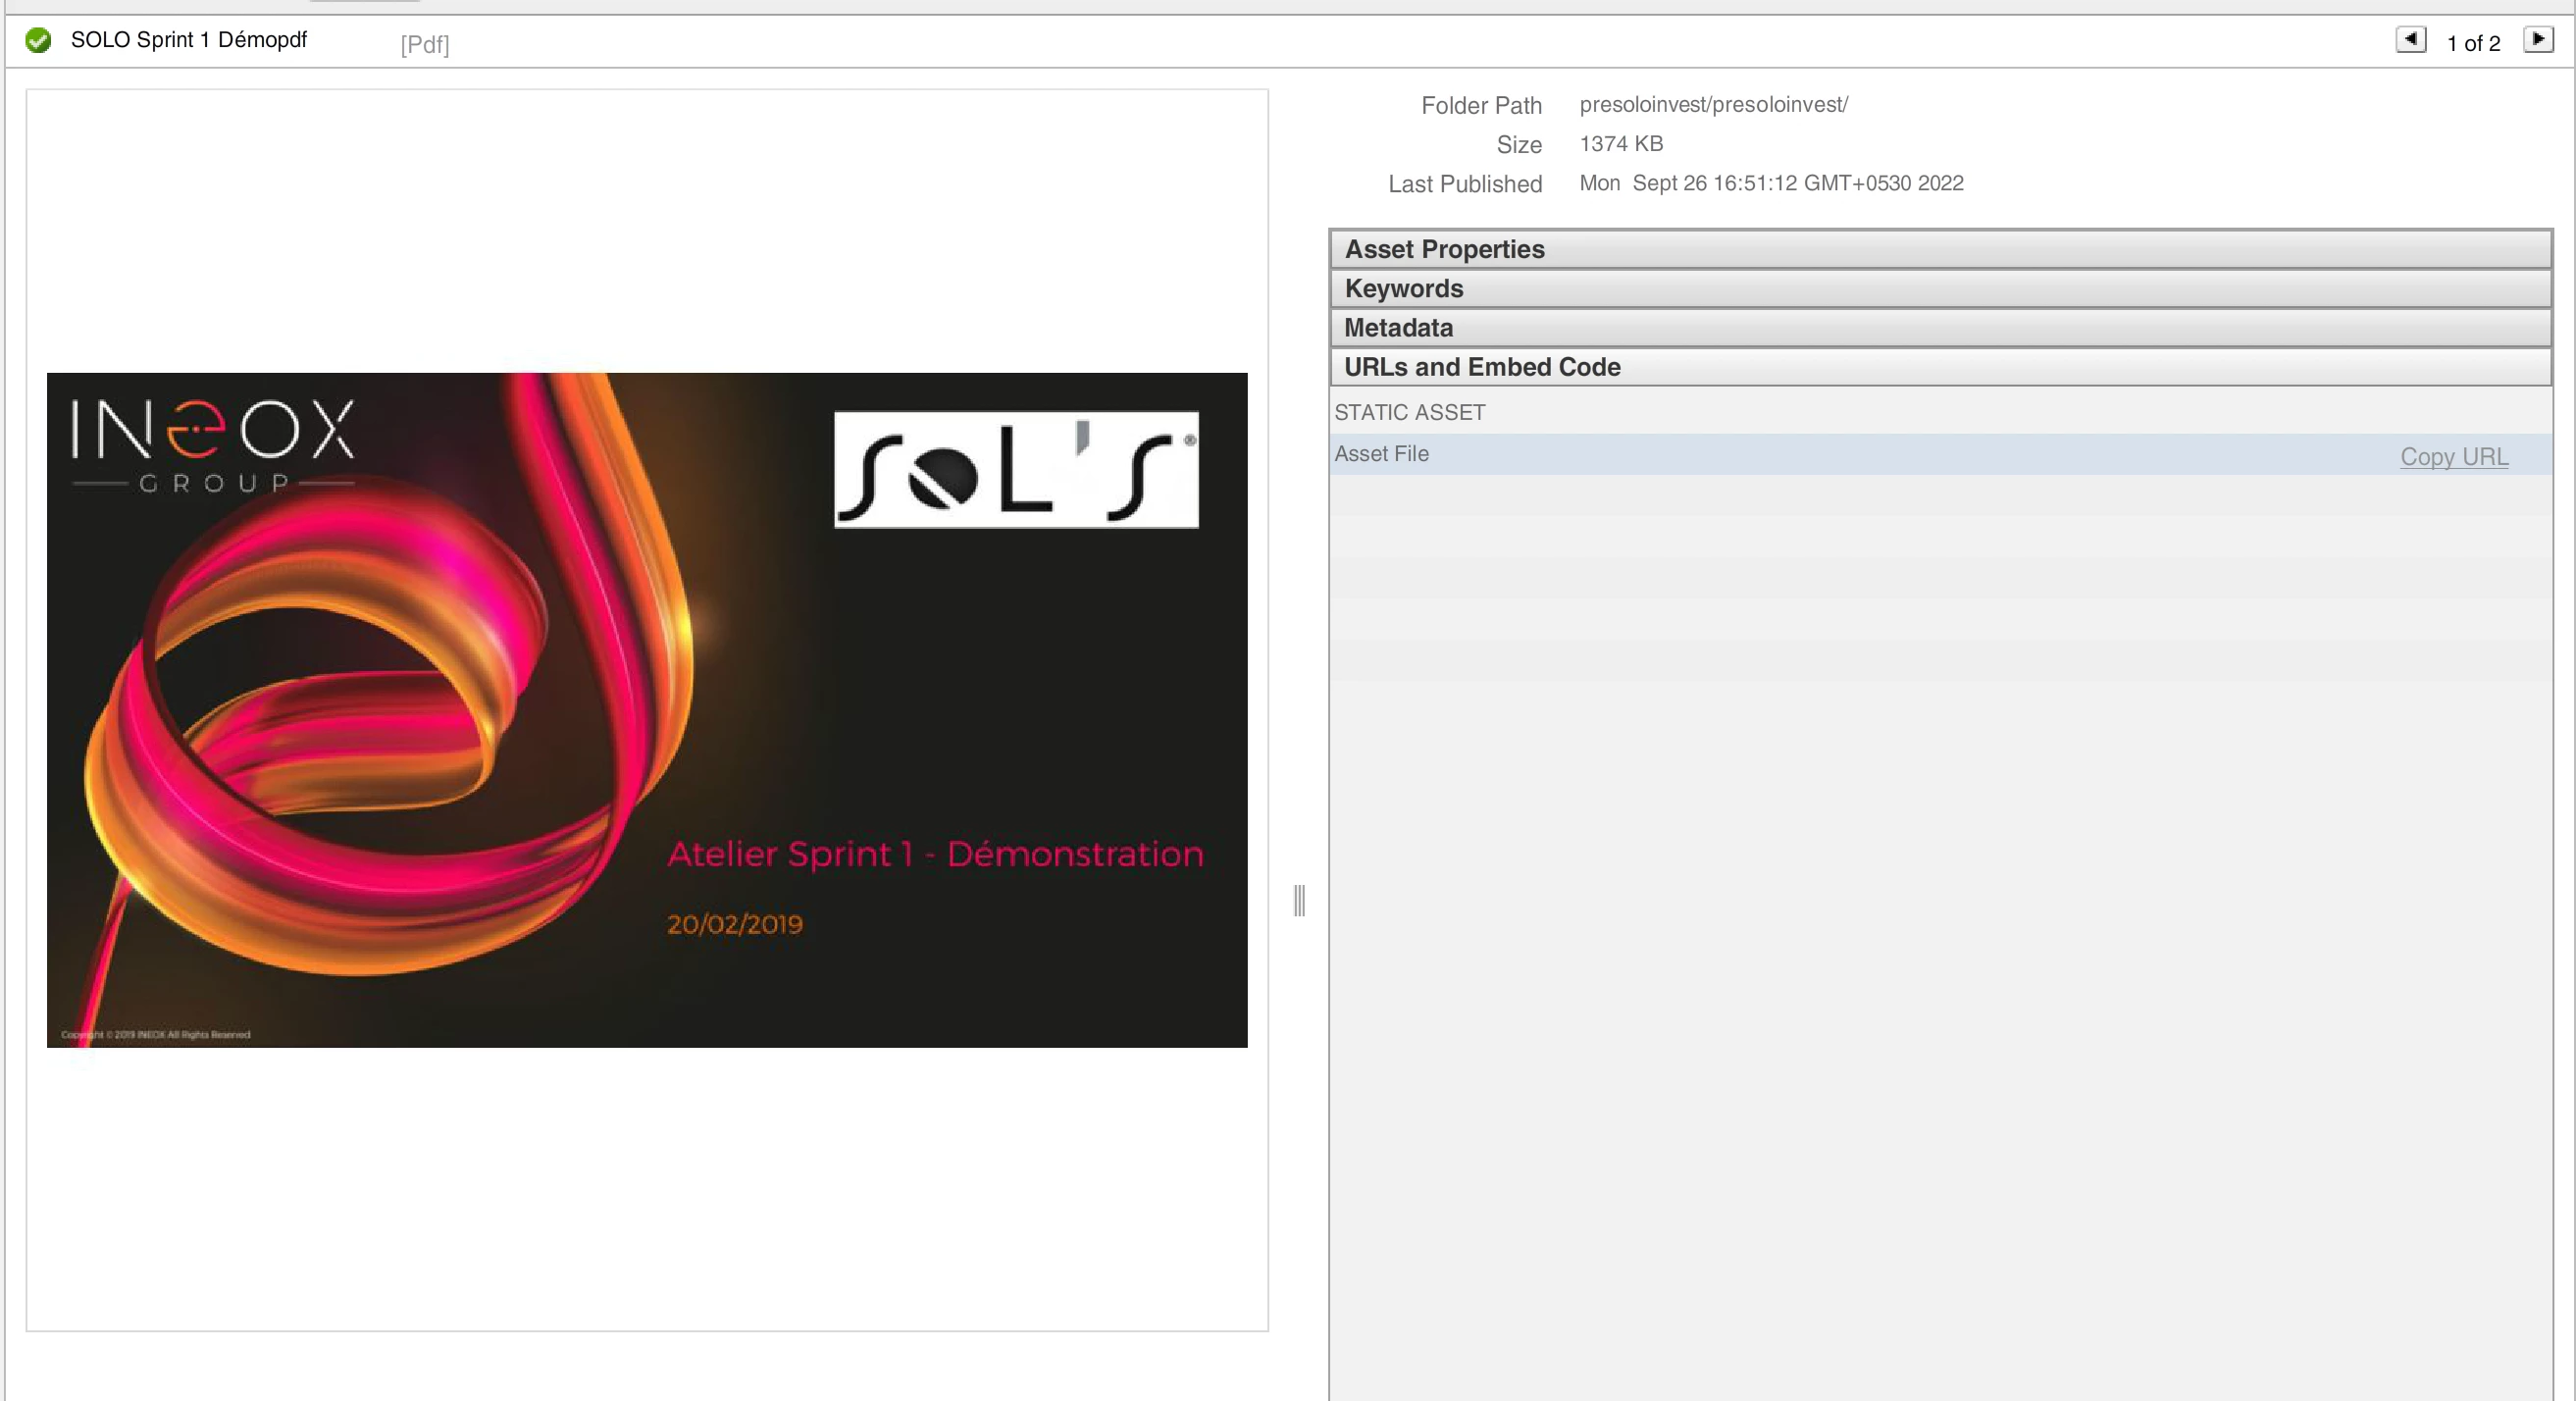
Task: Click the panel splitter handle
Action: (1299, 900)
